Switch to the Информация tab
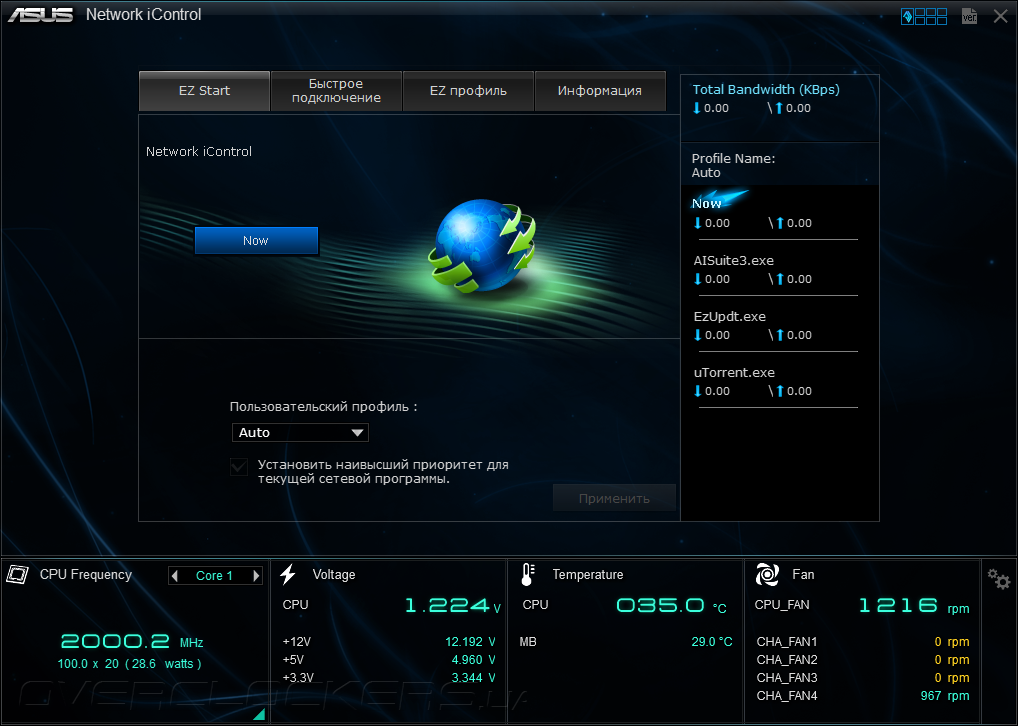1018x726 pixels. click(600, 91)
